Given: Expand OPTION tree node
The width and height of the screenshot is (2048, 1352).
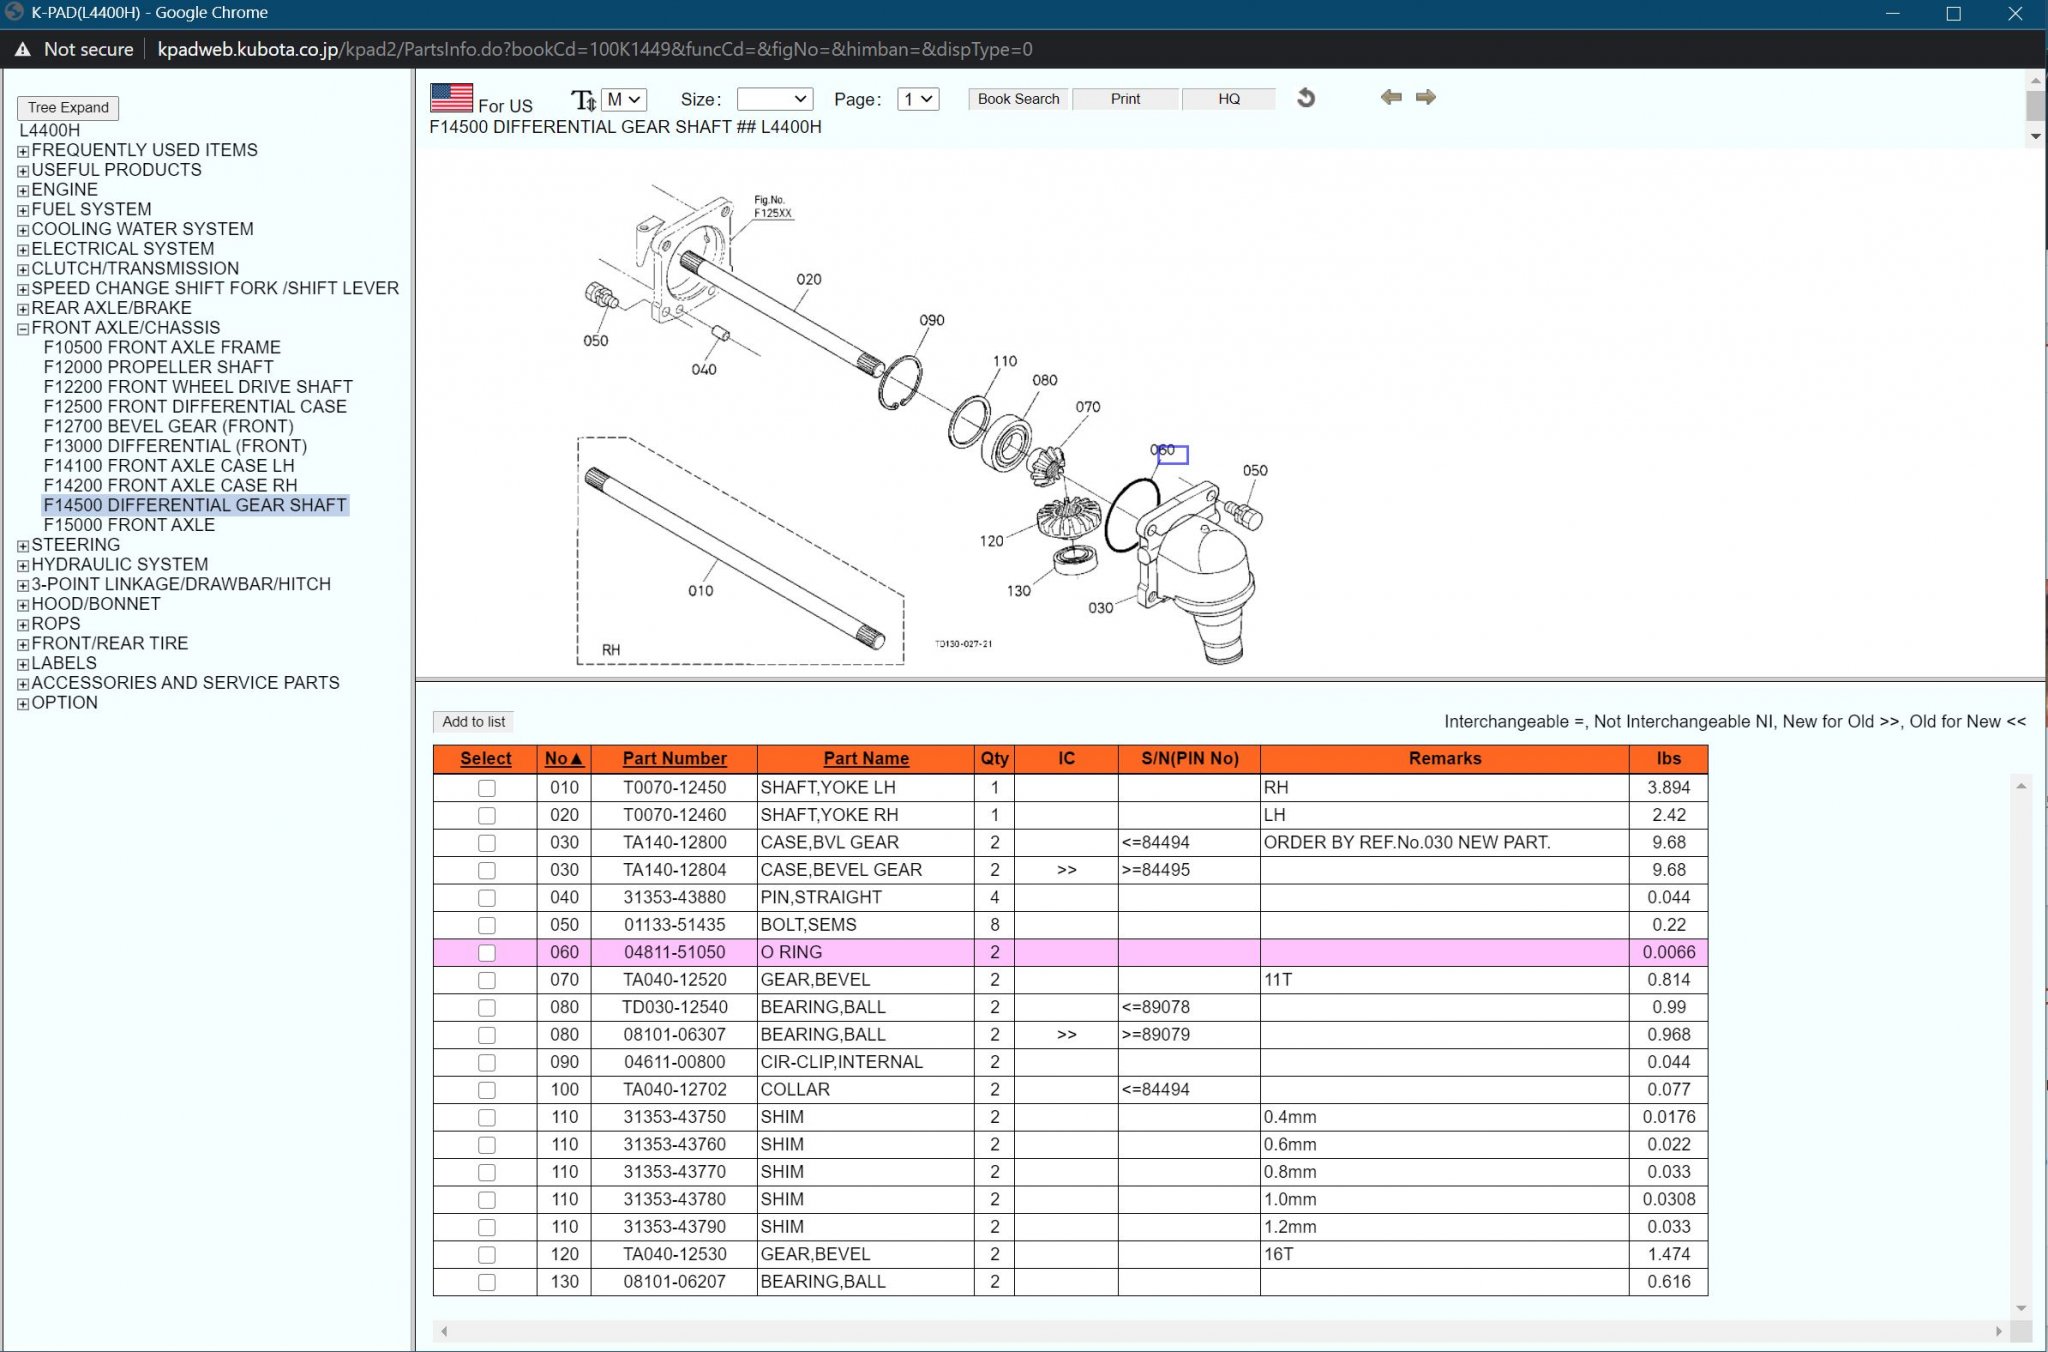Looking at the screenshot, I should click(23, 704).
